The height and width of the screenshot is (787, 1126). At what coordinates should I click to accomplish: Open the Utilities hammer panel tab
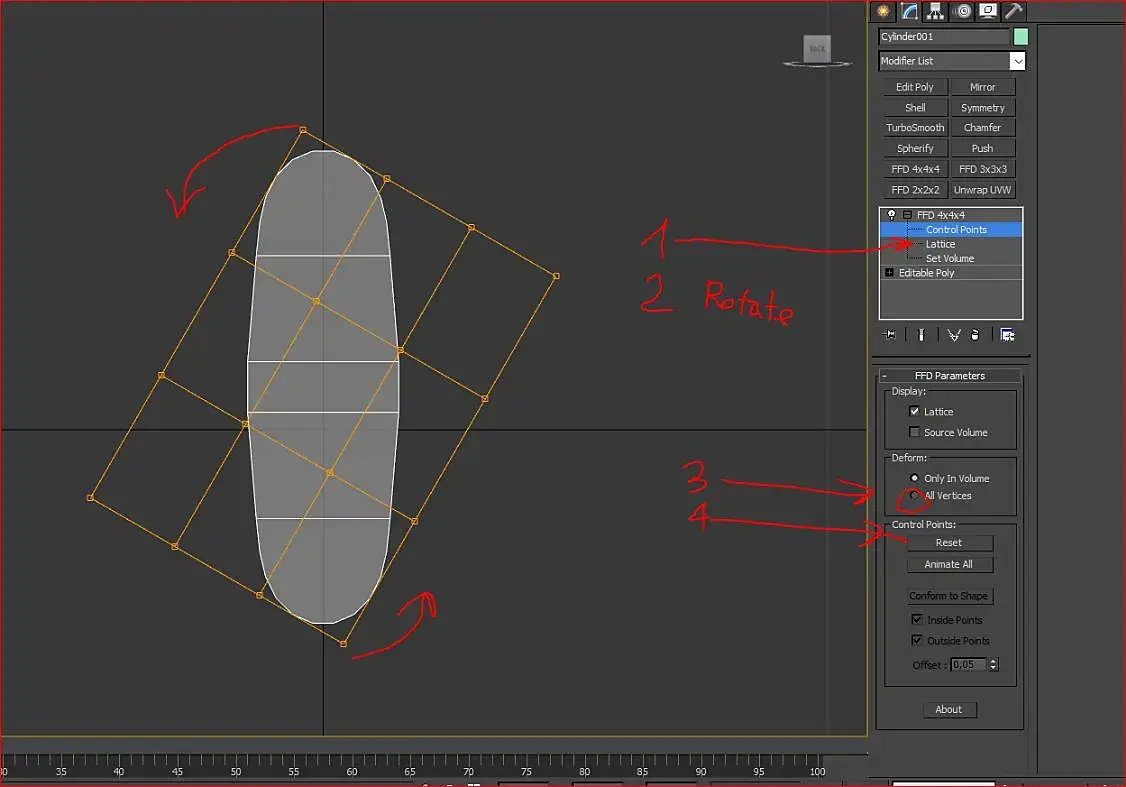click(1013, 11)
